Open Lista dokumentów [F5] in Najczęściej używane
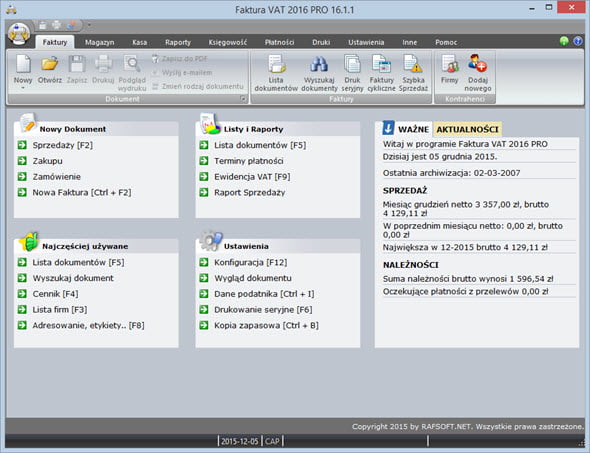The width and height of the screenshot is (590, 453). pos(78,262)
